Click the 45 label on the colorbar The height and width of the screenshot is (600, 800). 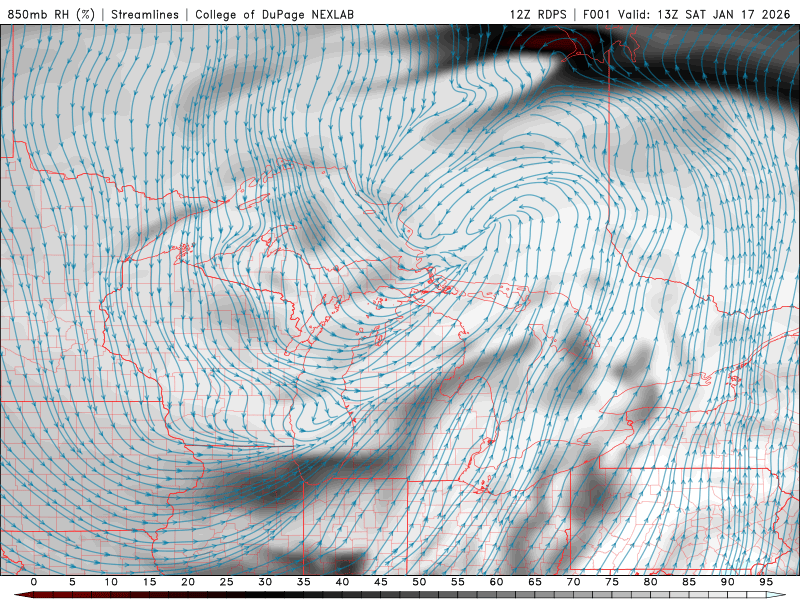point(381,582)
